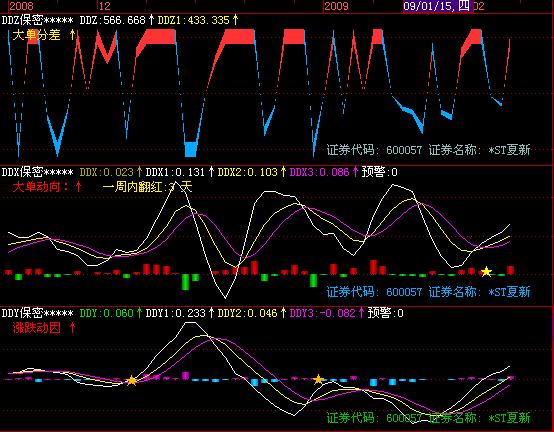This screenshot has width=554, height=432.
Task: Click the green arrow after DDY:0.060
Action: pyautogui.click(x=139, y=313)
